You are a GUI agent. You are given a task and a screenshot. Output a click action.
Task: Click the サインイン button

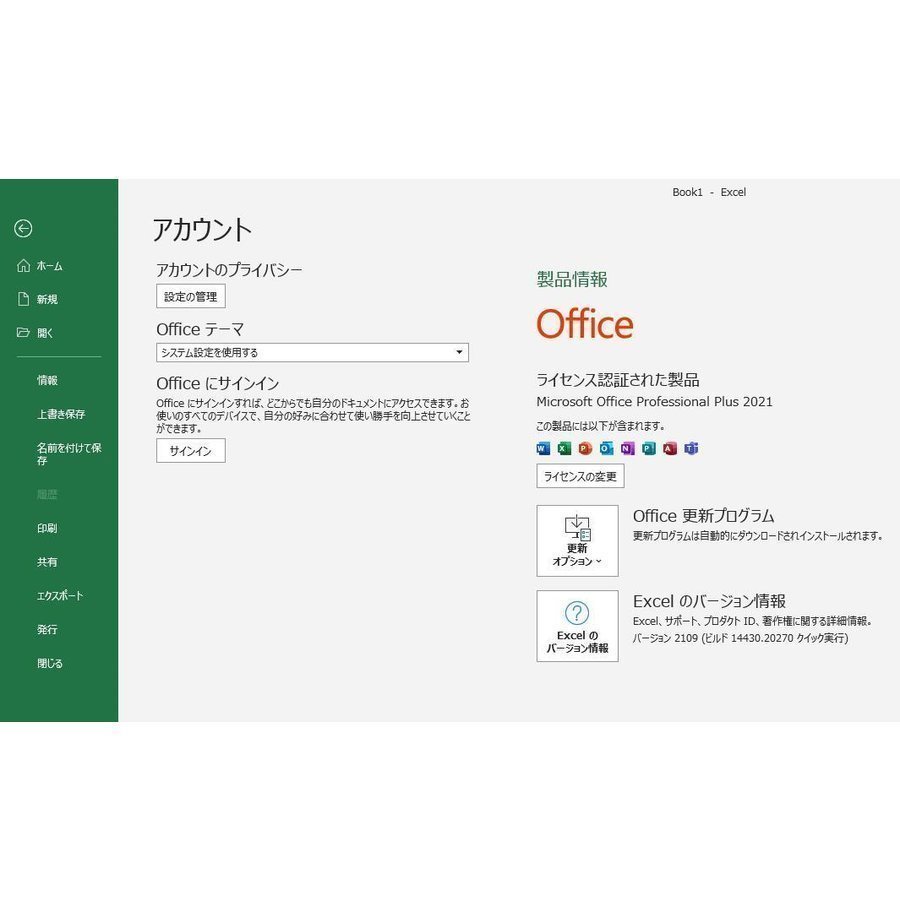[x=190, y=451]
